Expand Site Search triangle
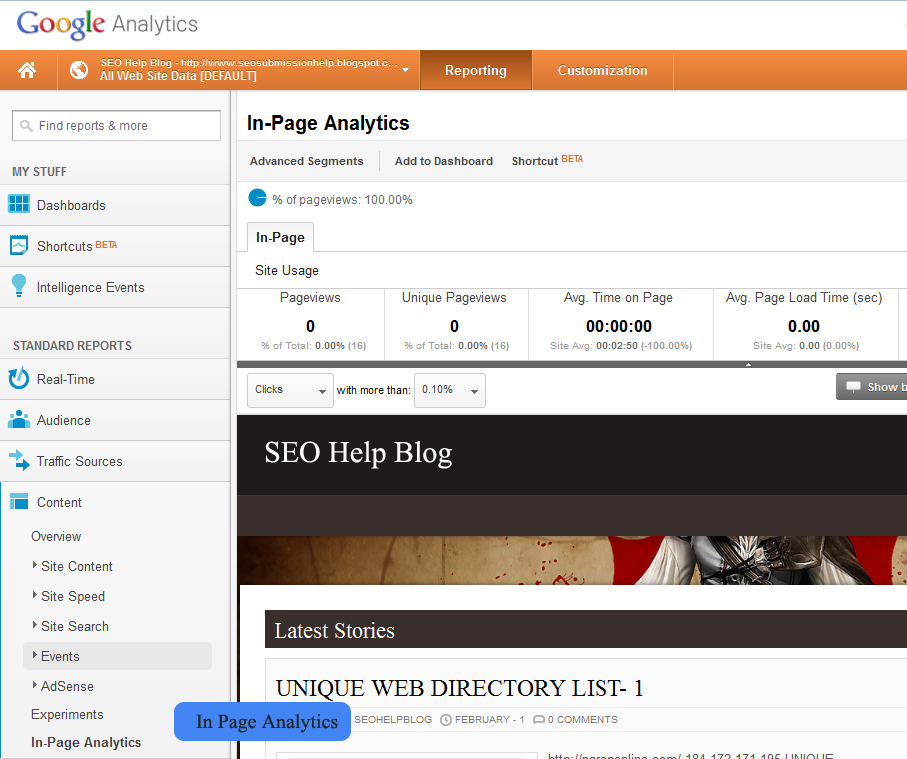This screenshot has width=907, height=759. [35, 625]
